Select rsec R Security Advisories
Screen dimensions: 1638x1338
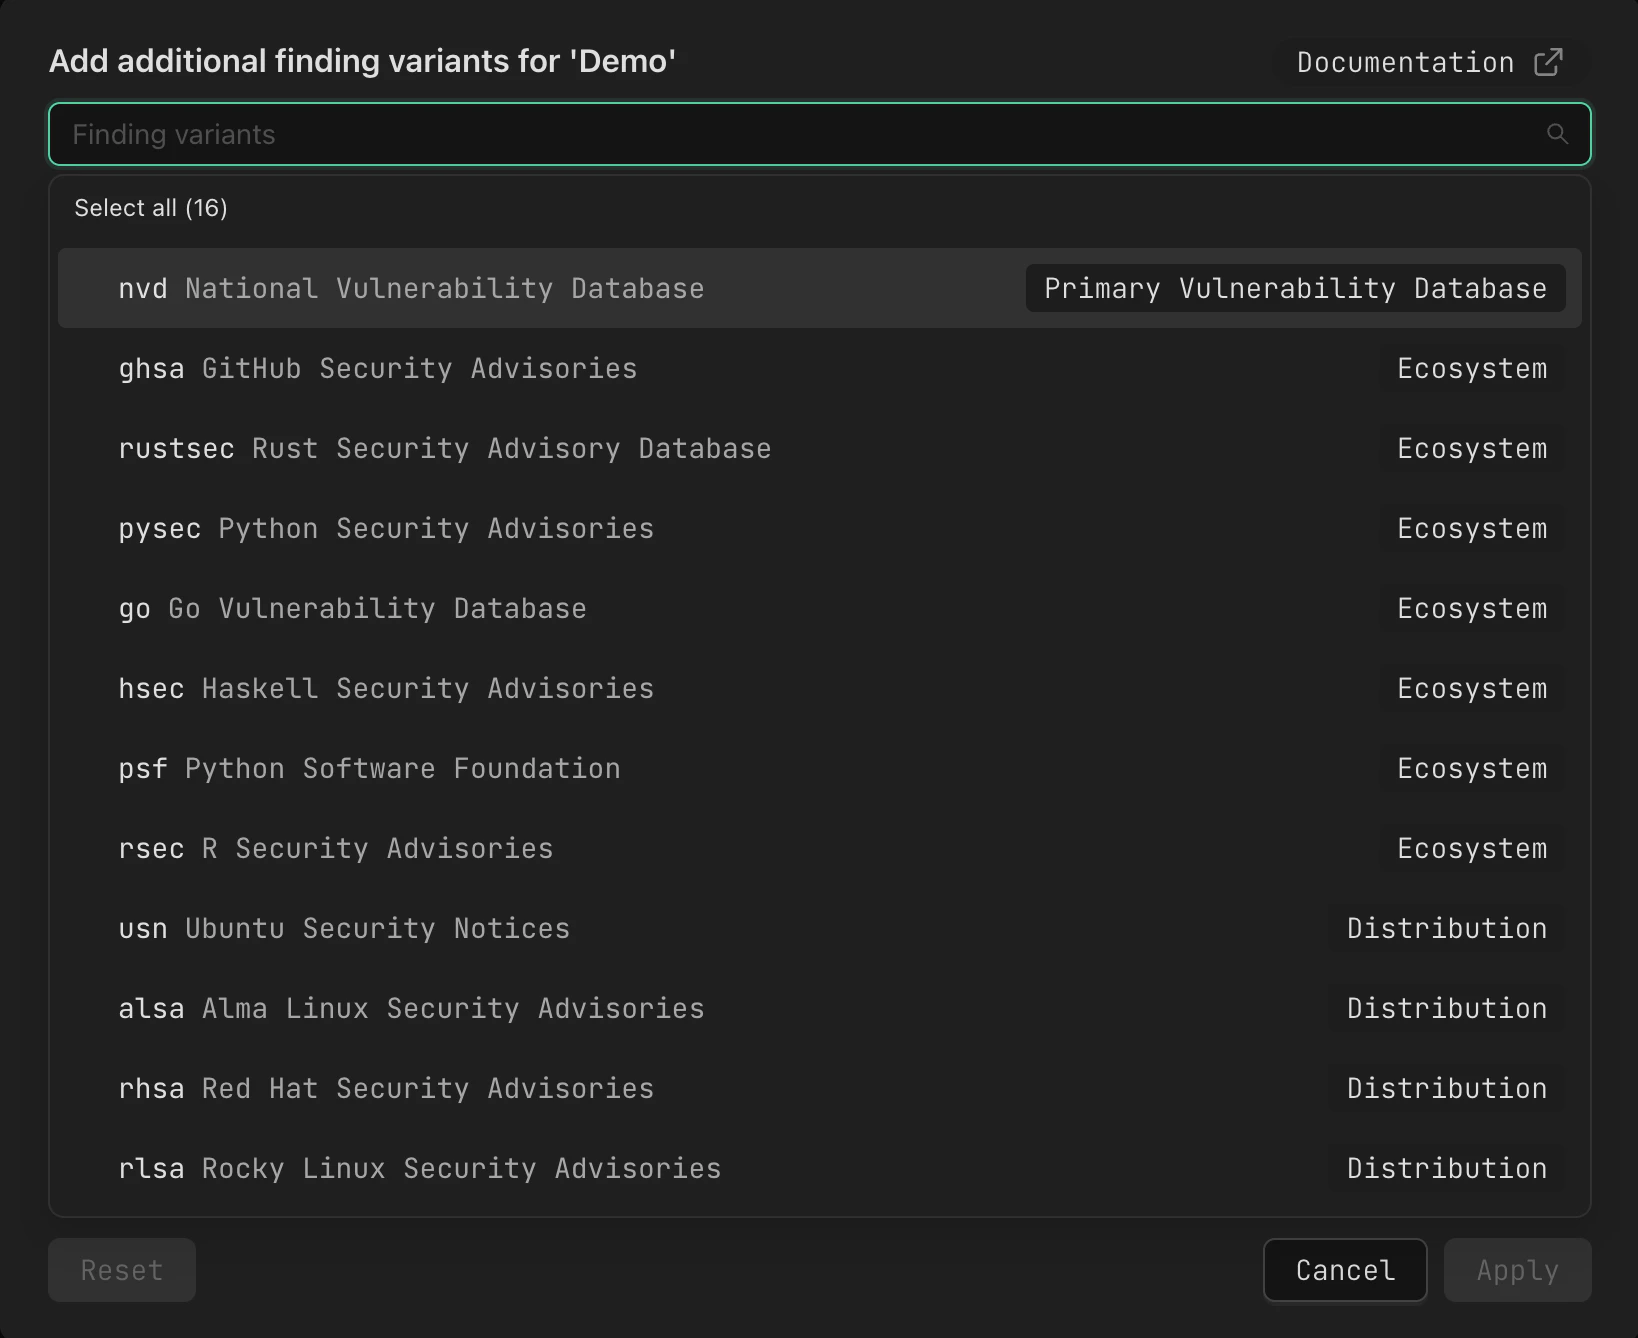[336, 848]
